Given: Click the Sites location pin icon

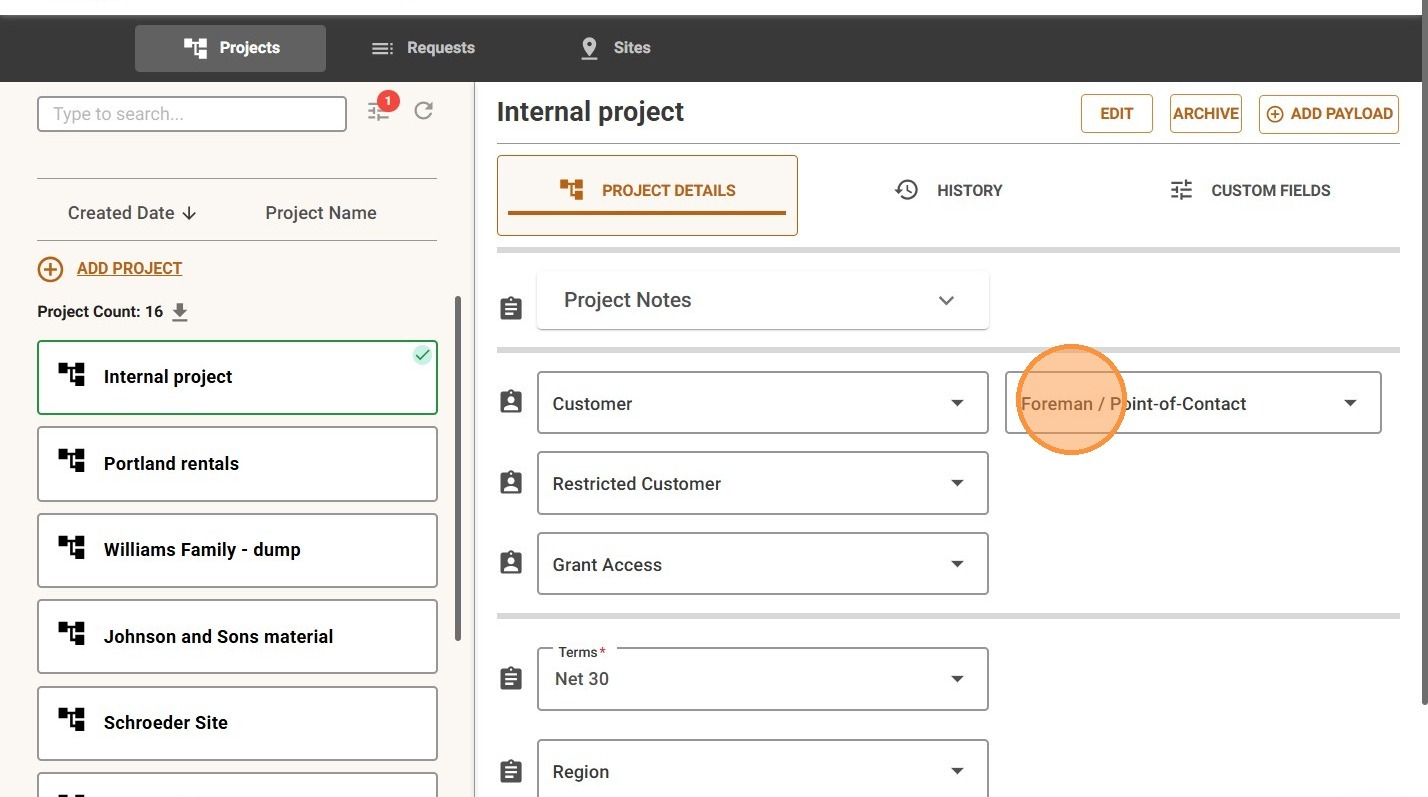Looking at the screenshot, I should coord(590,48).
